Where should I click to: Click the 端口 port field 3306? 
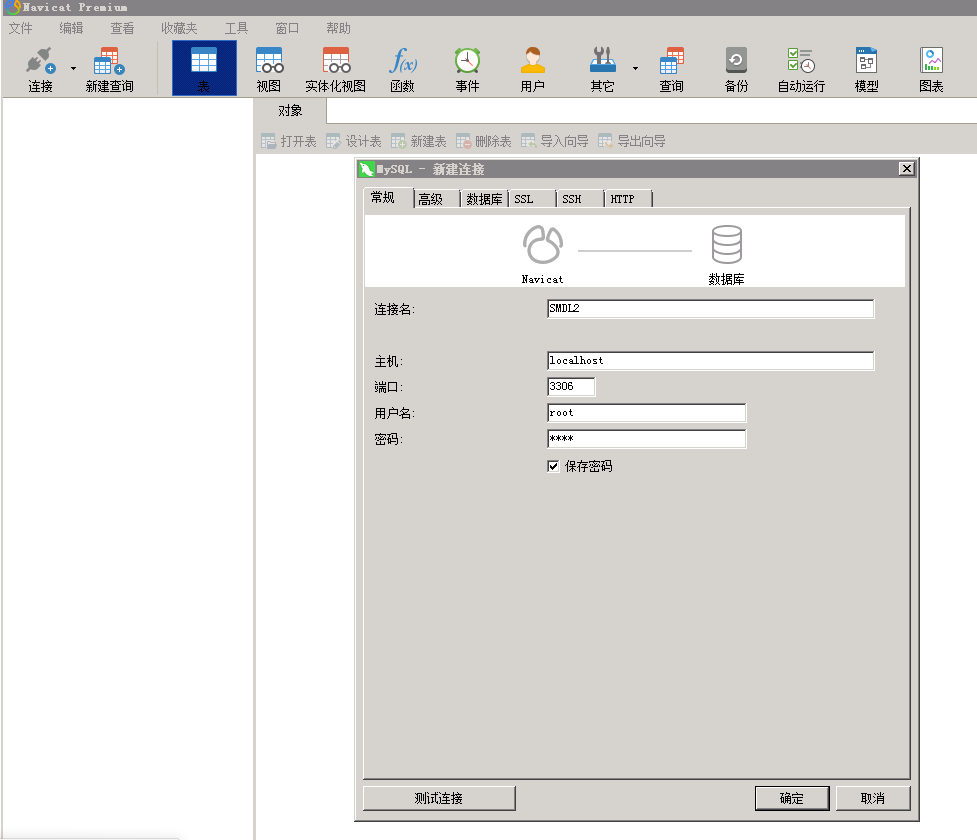click(x=571, y=386)
